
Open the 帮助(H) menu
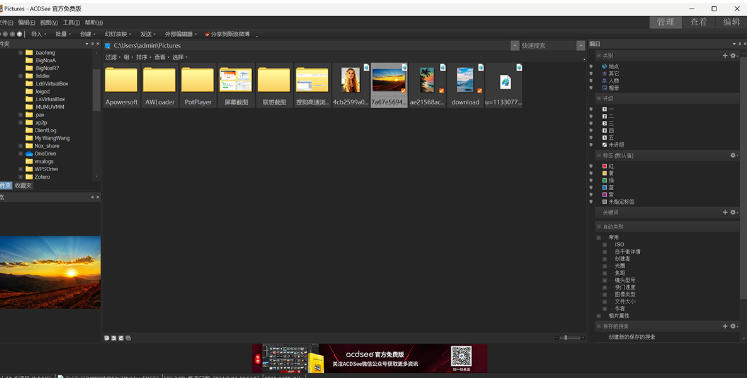point(94,22)
